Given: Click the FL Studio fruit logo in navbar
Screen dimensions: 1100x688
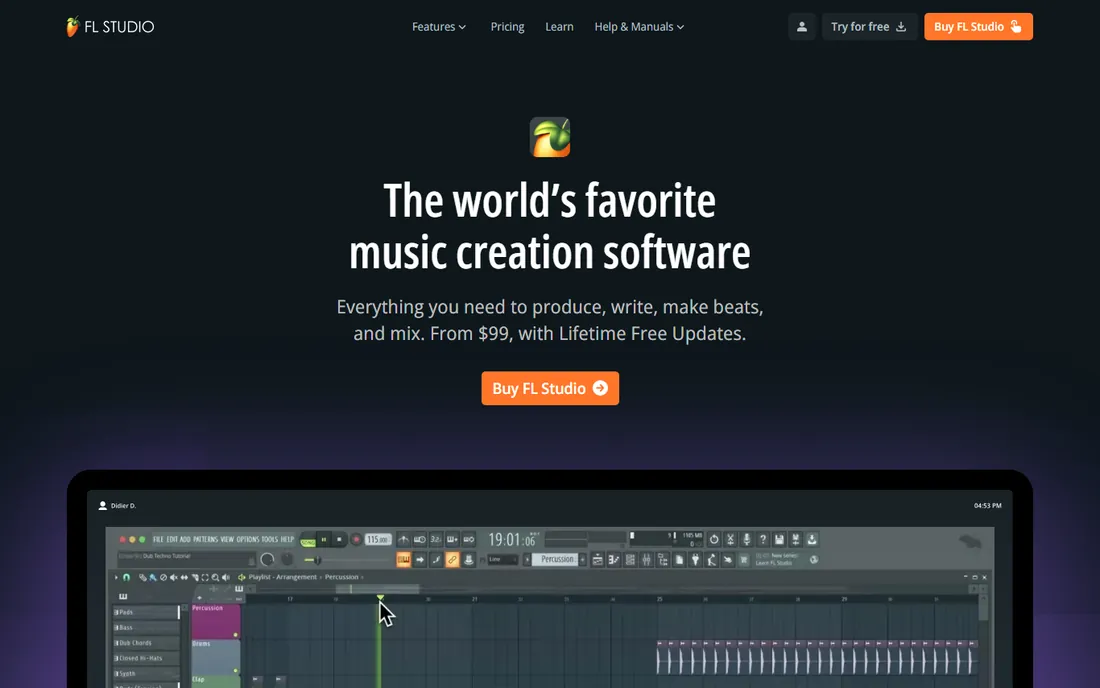Looking at the screenshot, I should tap(72, 27).
